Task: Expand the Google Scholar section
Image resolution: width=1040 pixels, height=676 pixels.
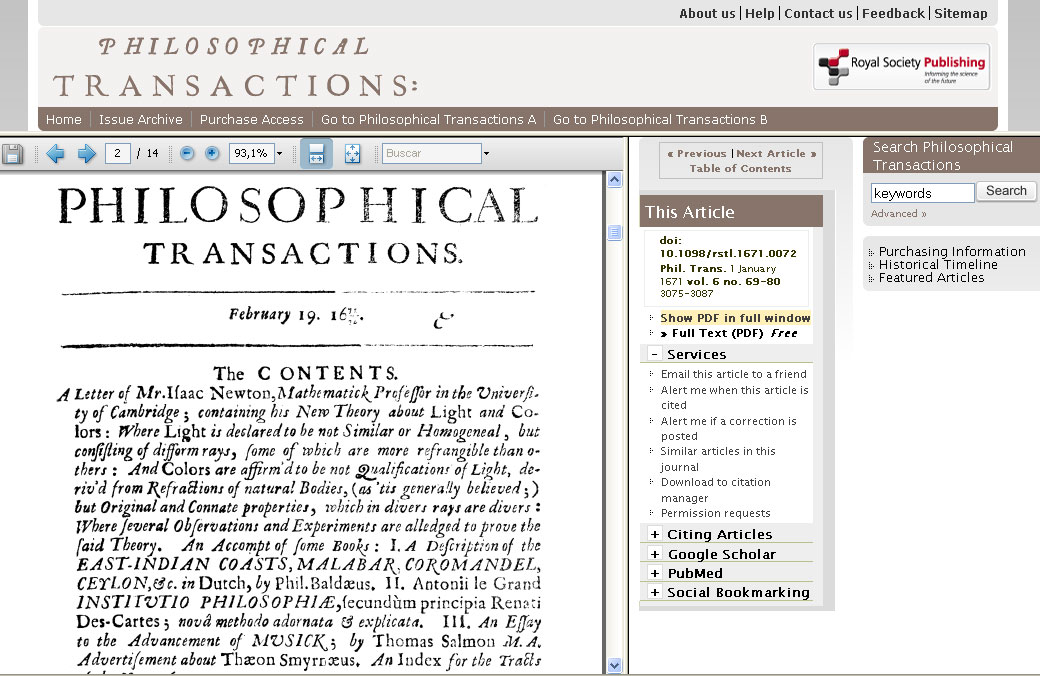Action: pos(655,554)
